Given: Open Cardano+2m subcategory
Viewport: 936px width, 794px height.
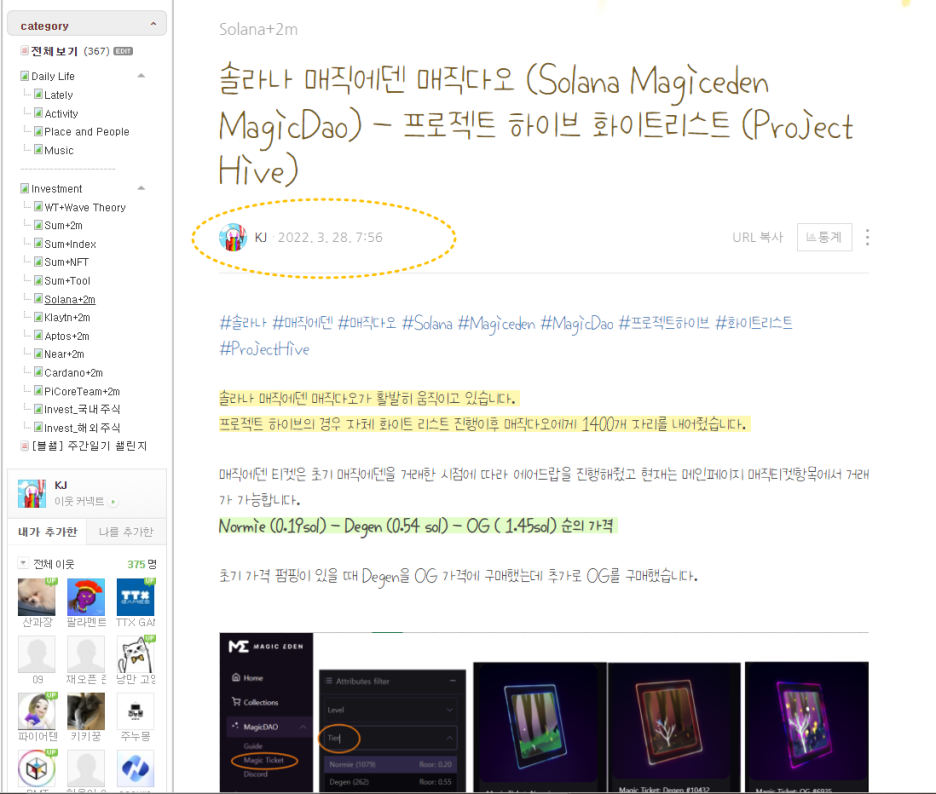Looking at the screenshot, I should coord(73,373).
